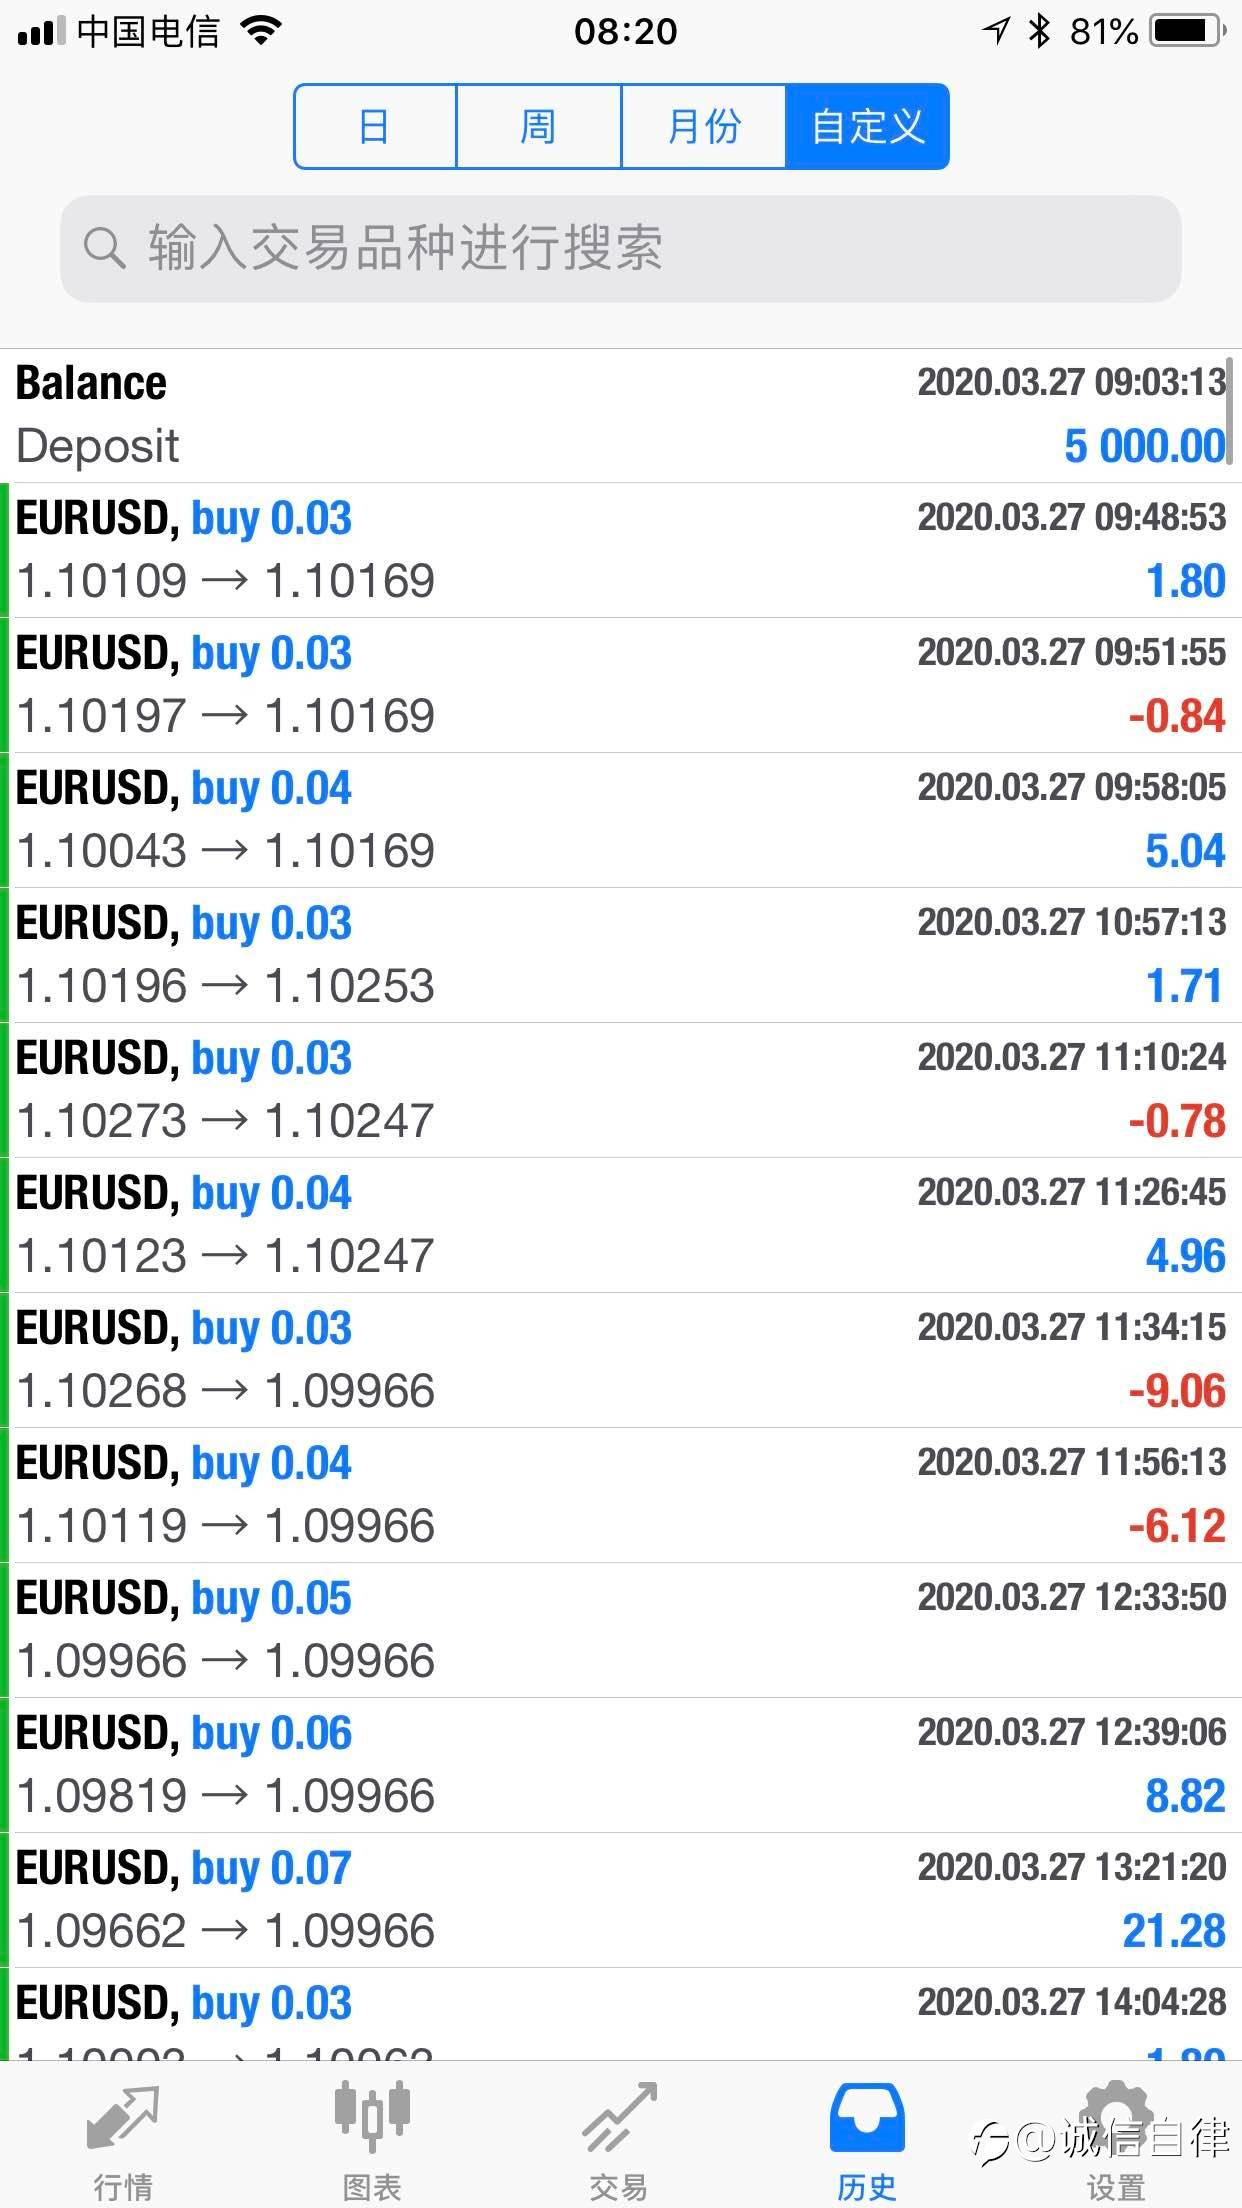The width and height of the screenshot is (1242, 2208).
Task: Tap the Quotes arrows icon
Action: point(123,2118)
